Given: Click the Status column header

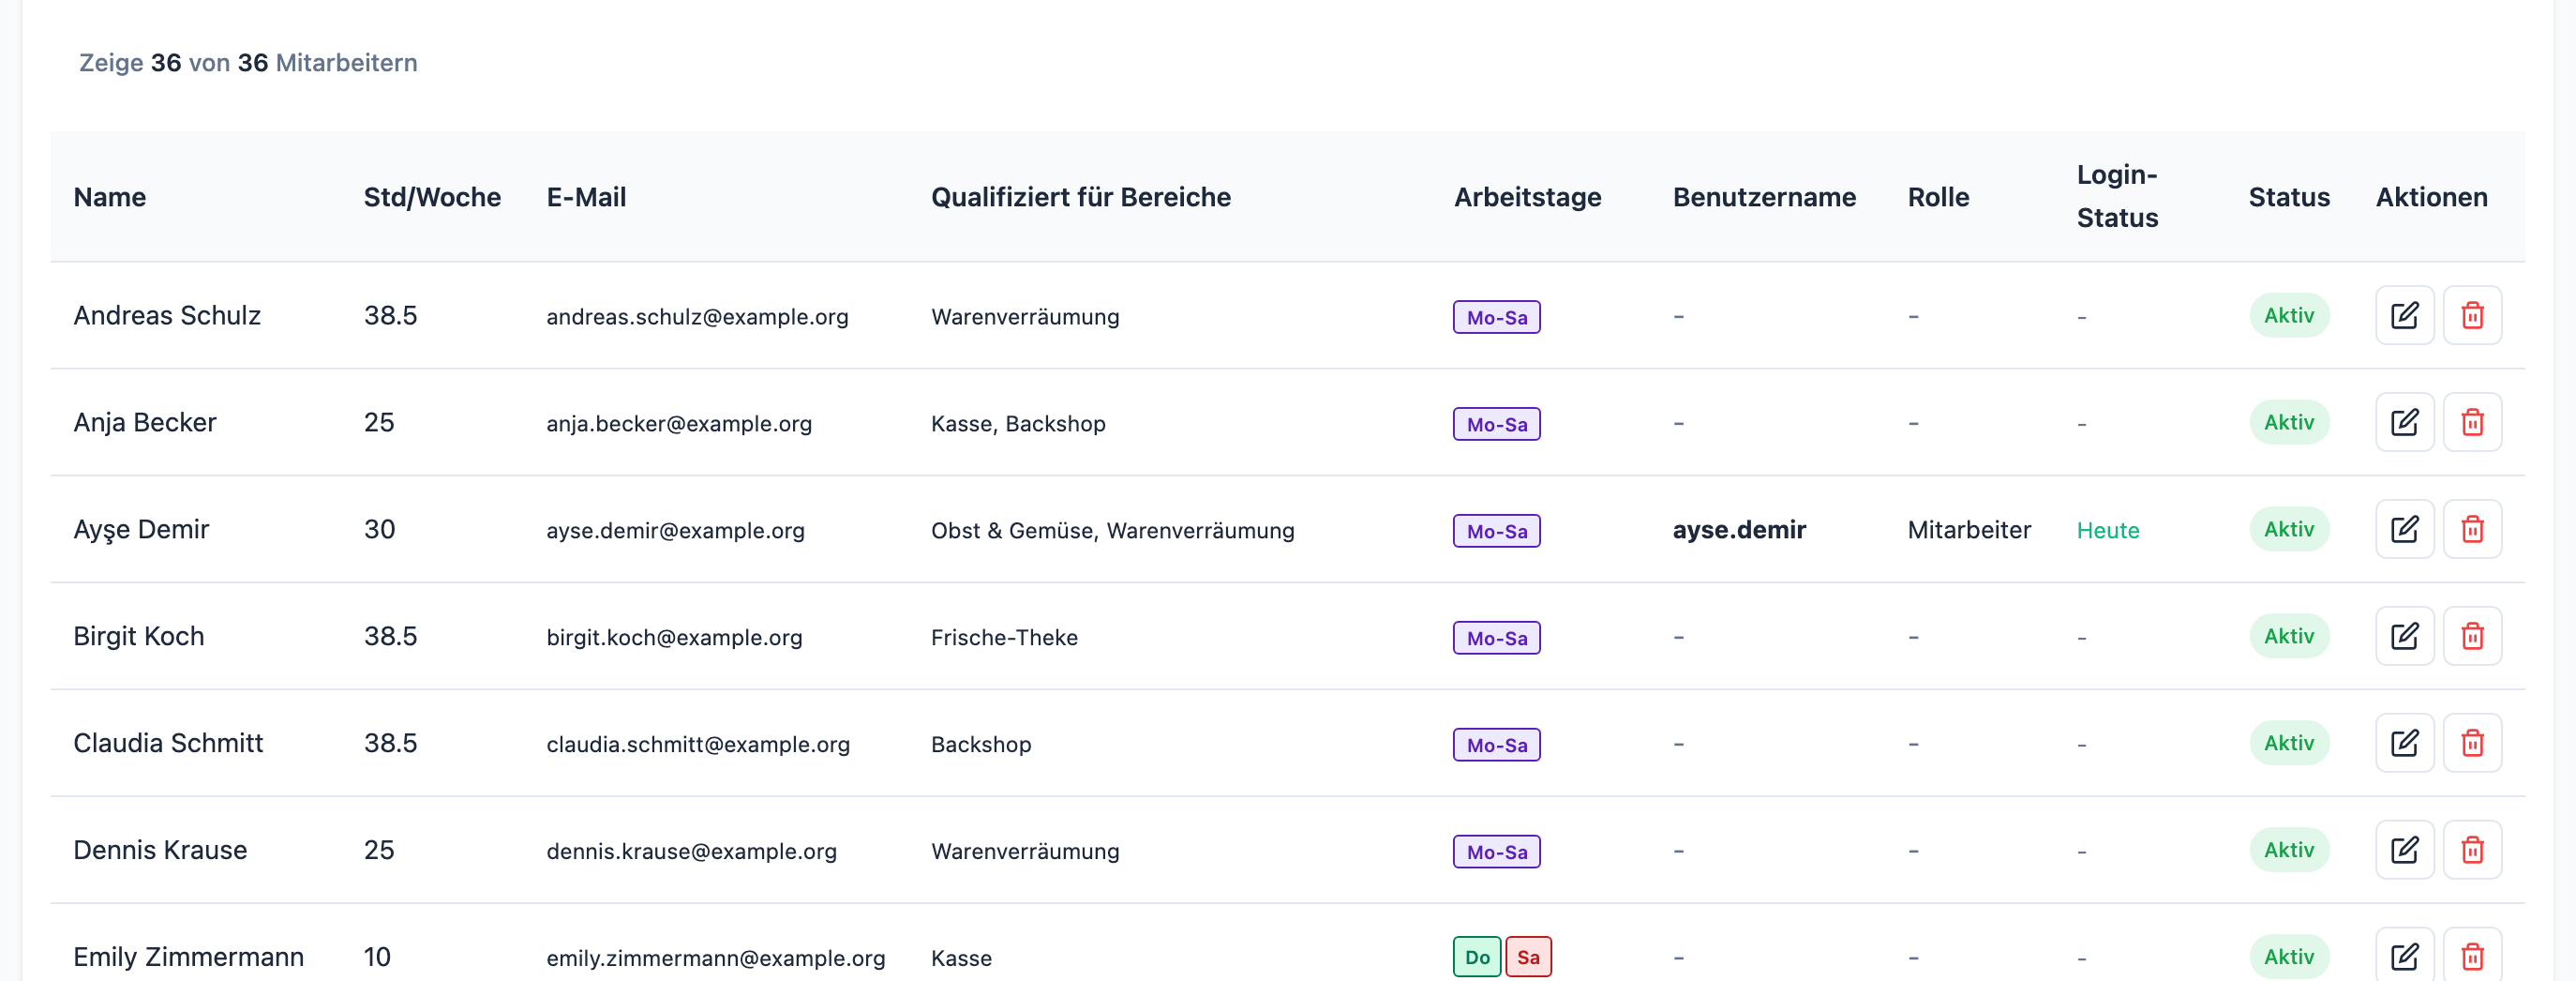Looking at the screenshot, I should [x=2289, y=197].
